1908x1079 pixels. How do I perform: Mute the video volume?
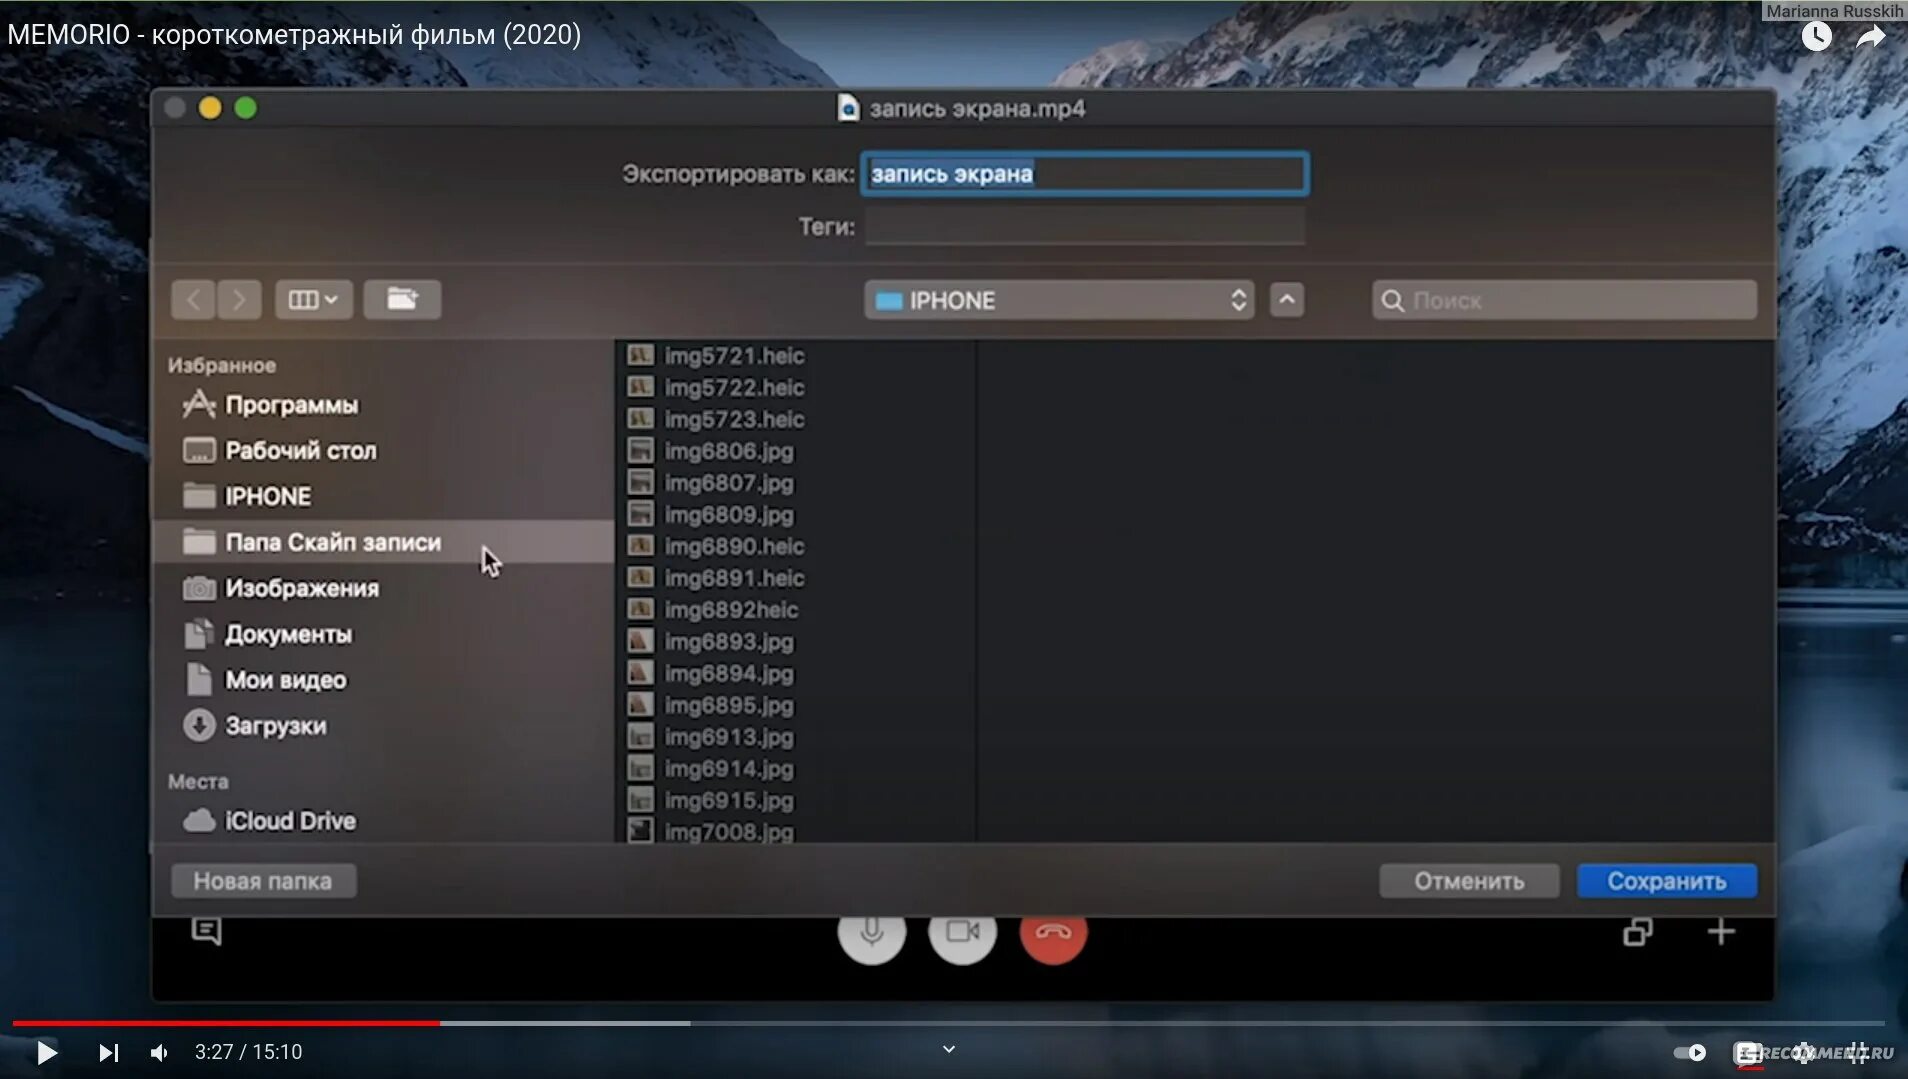point(159,1052)
